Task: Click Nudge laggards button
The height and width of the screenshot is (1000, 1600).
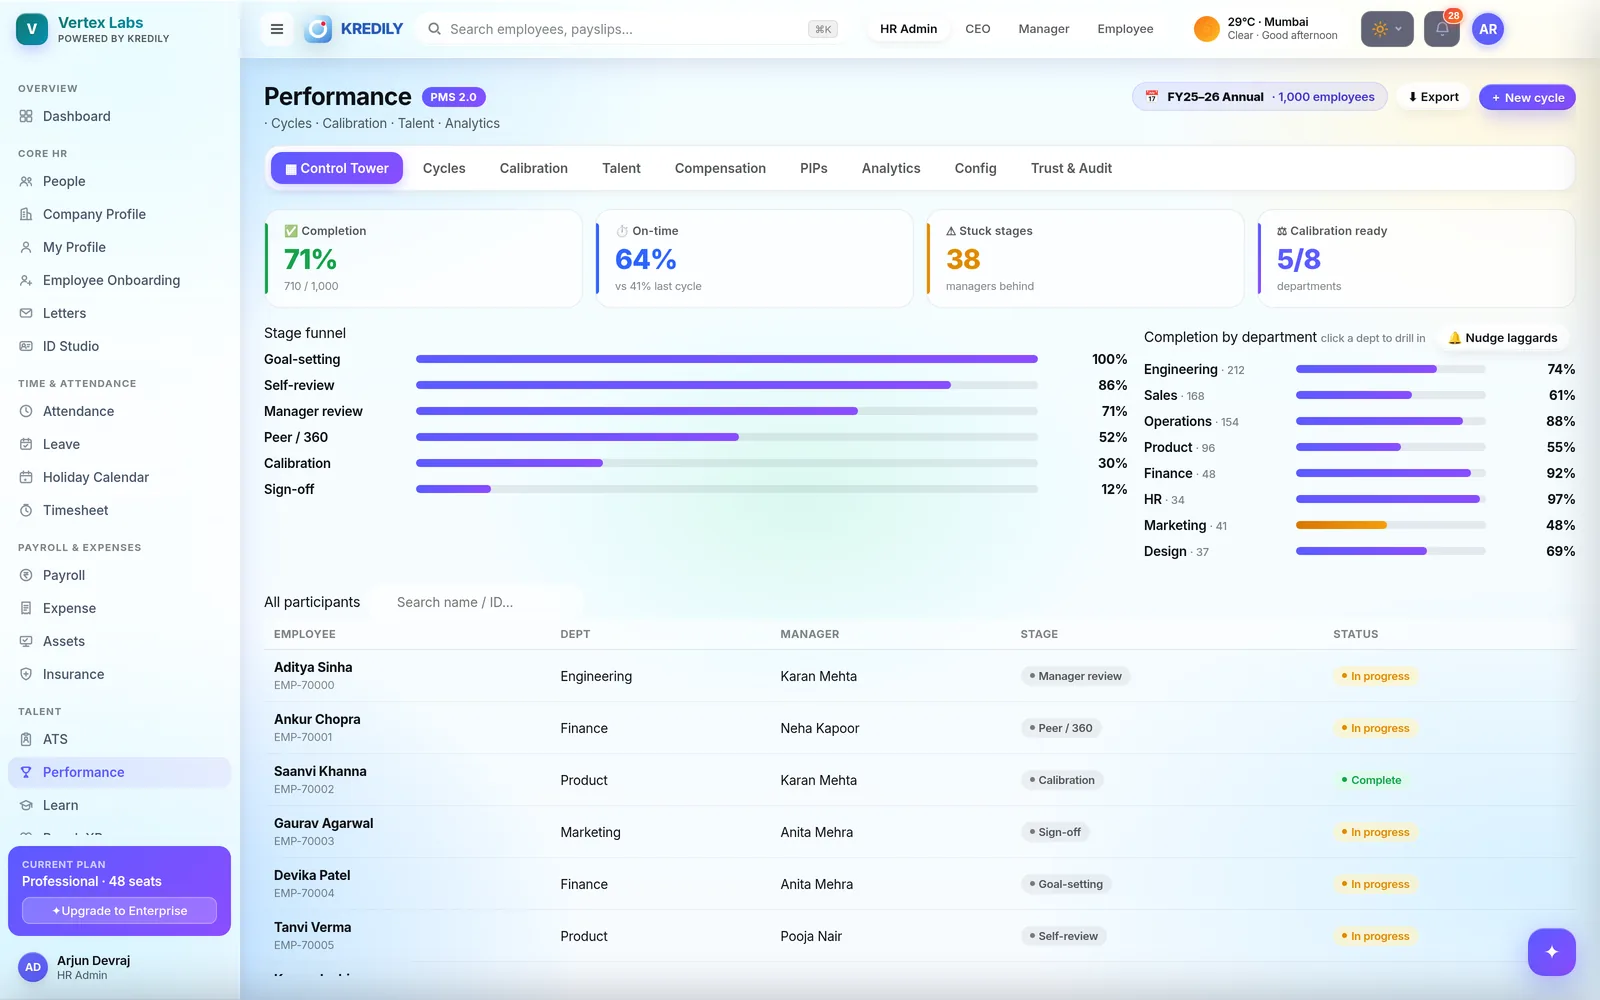Action: [x=1502, y=338]
